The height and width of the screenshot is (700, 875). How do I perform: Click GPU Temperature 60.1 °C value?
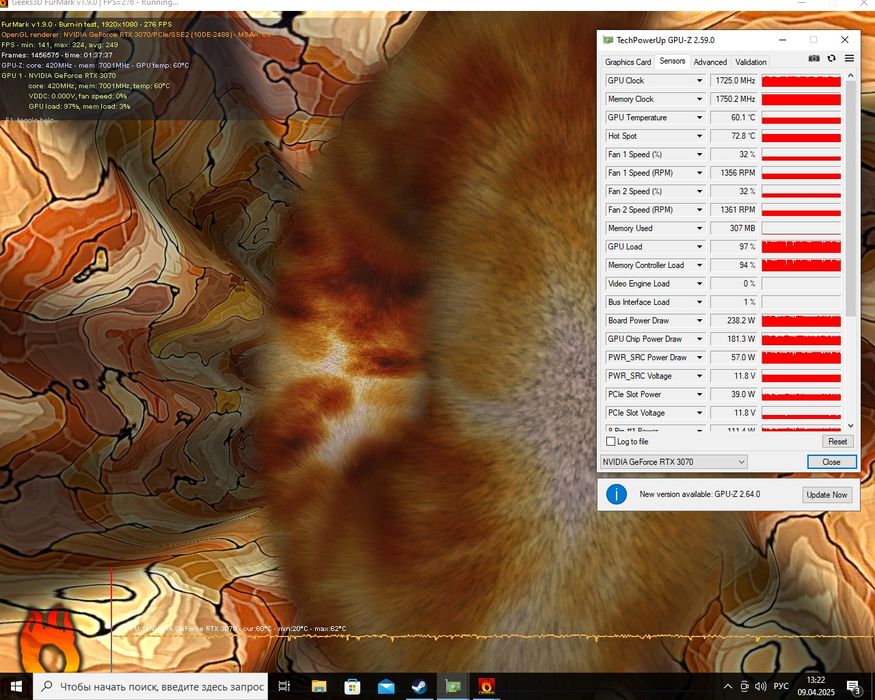(733, 118)
